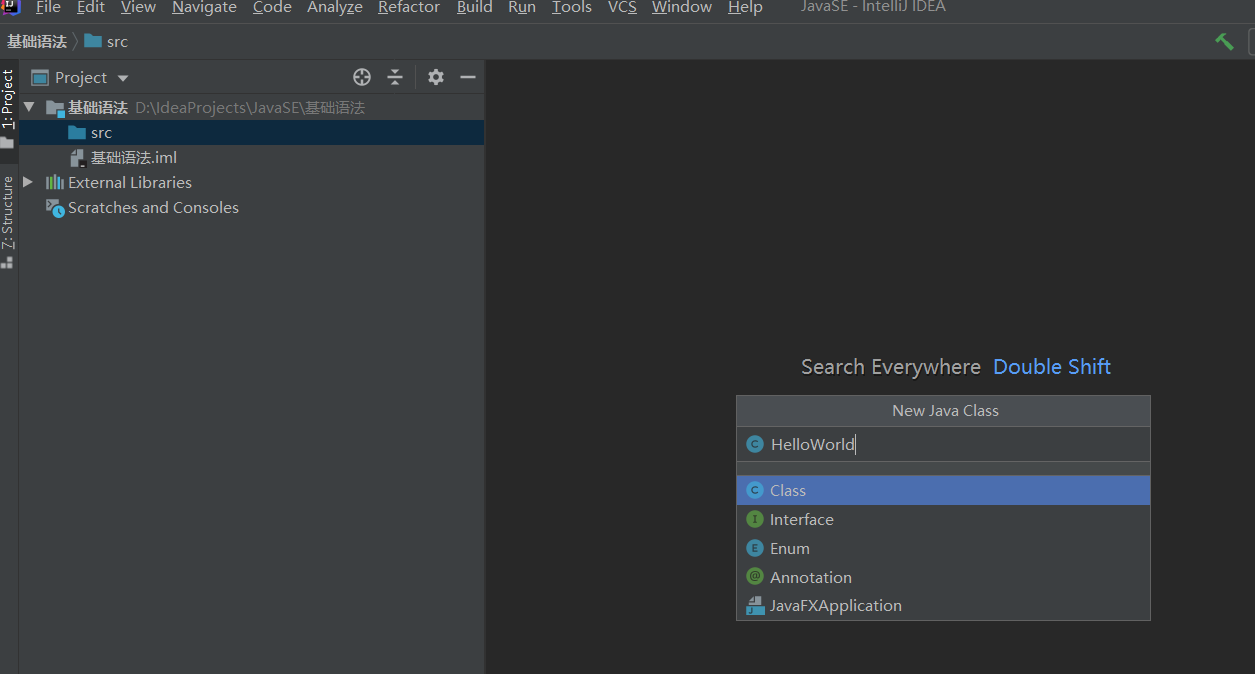
Task: Select the JavaFXApplication template option
Action: tap(835, 605)
